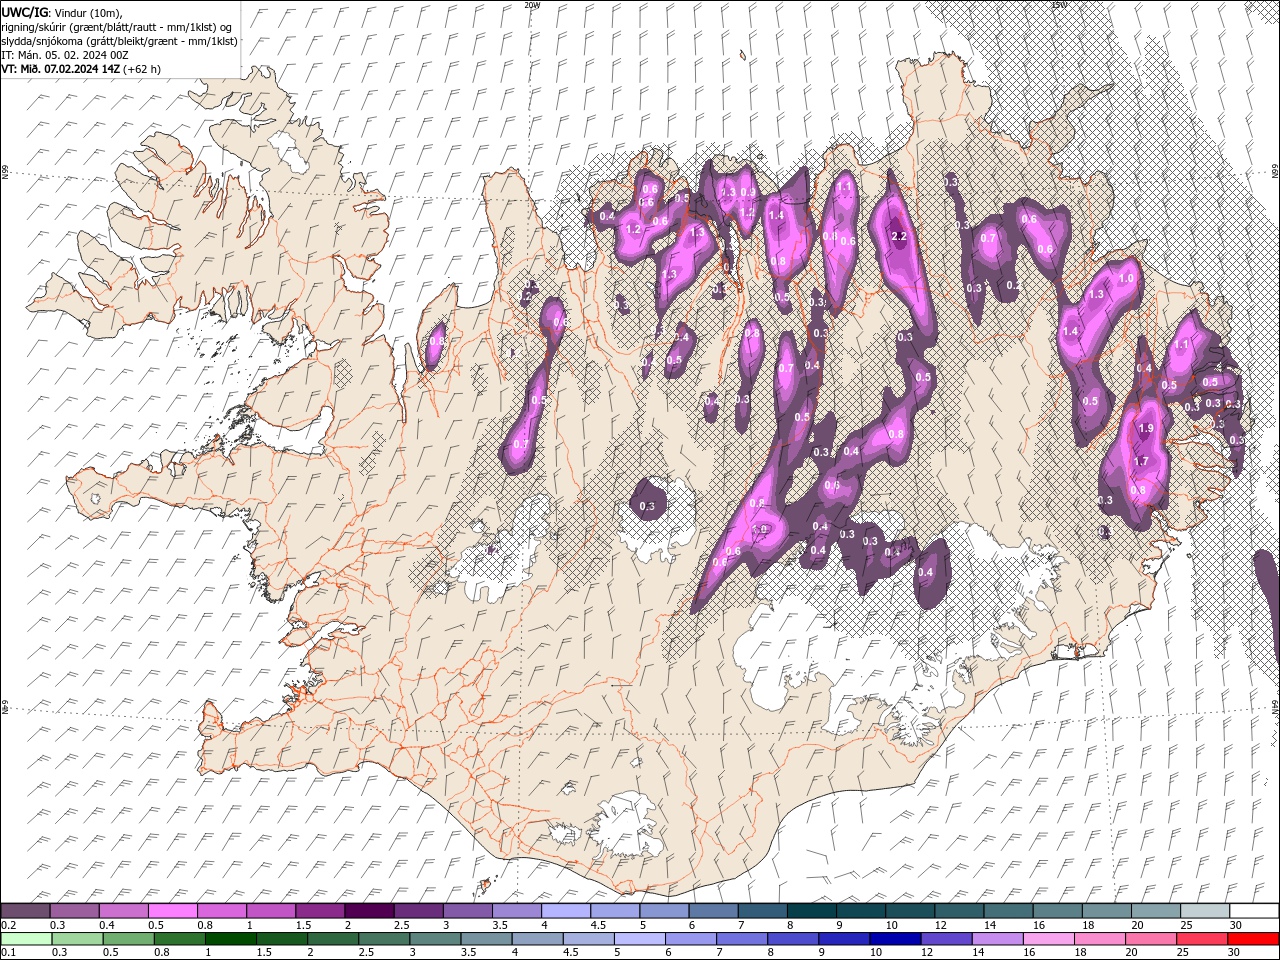This screenshot has height=960, width=1280.
Task: Select darkest purple swatch between 2 and 2.5
Action: (x=369, y=910)
